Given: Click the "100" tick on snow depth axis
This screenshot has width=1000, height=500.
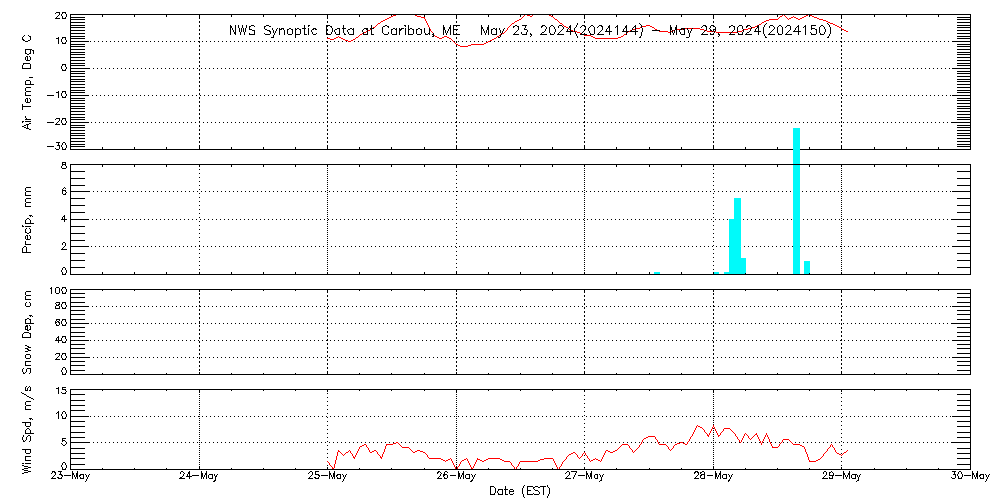Looking at the screenshot, I should 57,291.
